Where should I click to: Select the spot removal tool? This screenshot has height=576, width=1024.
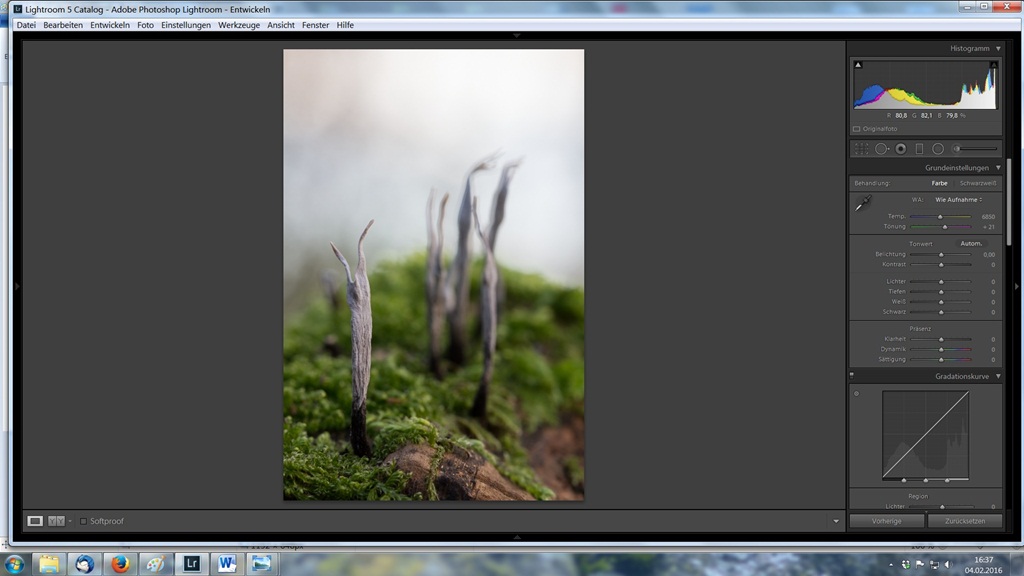click(x=882, y=149)
